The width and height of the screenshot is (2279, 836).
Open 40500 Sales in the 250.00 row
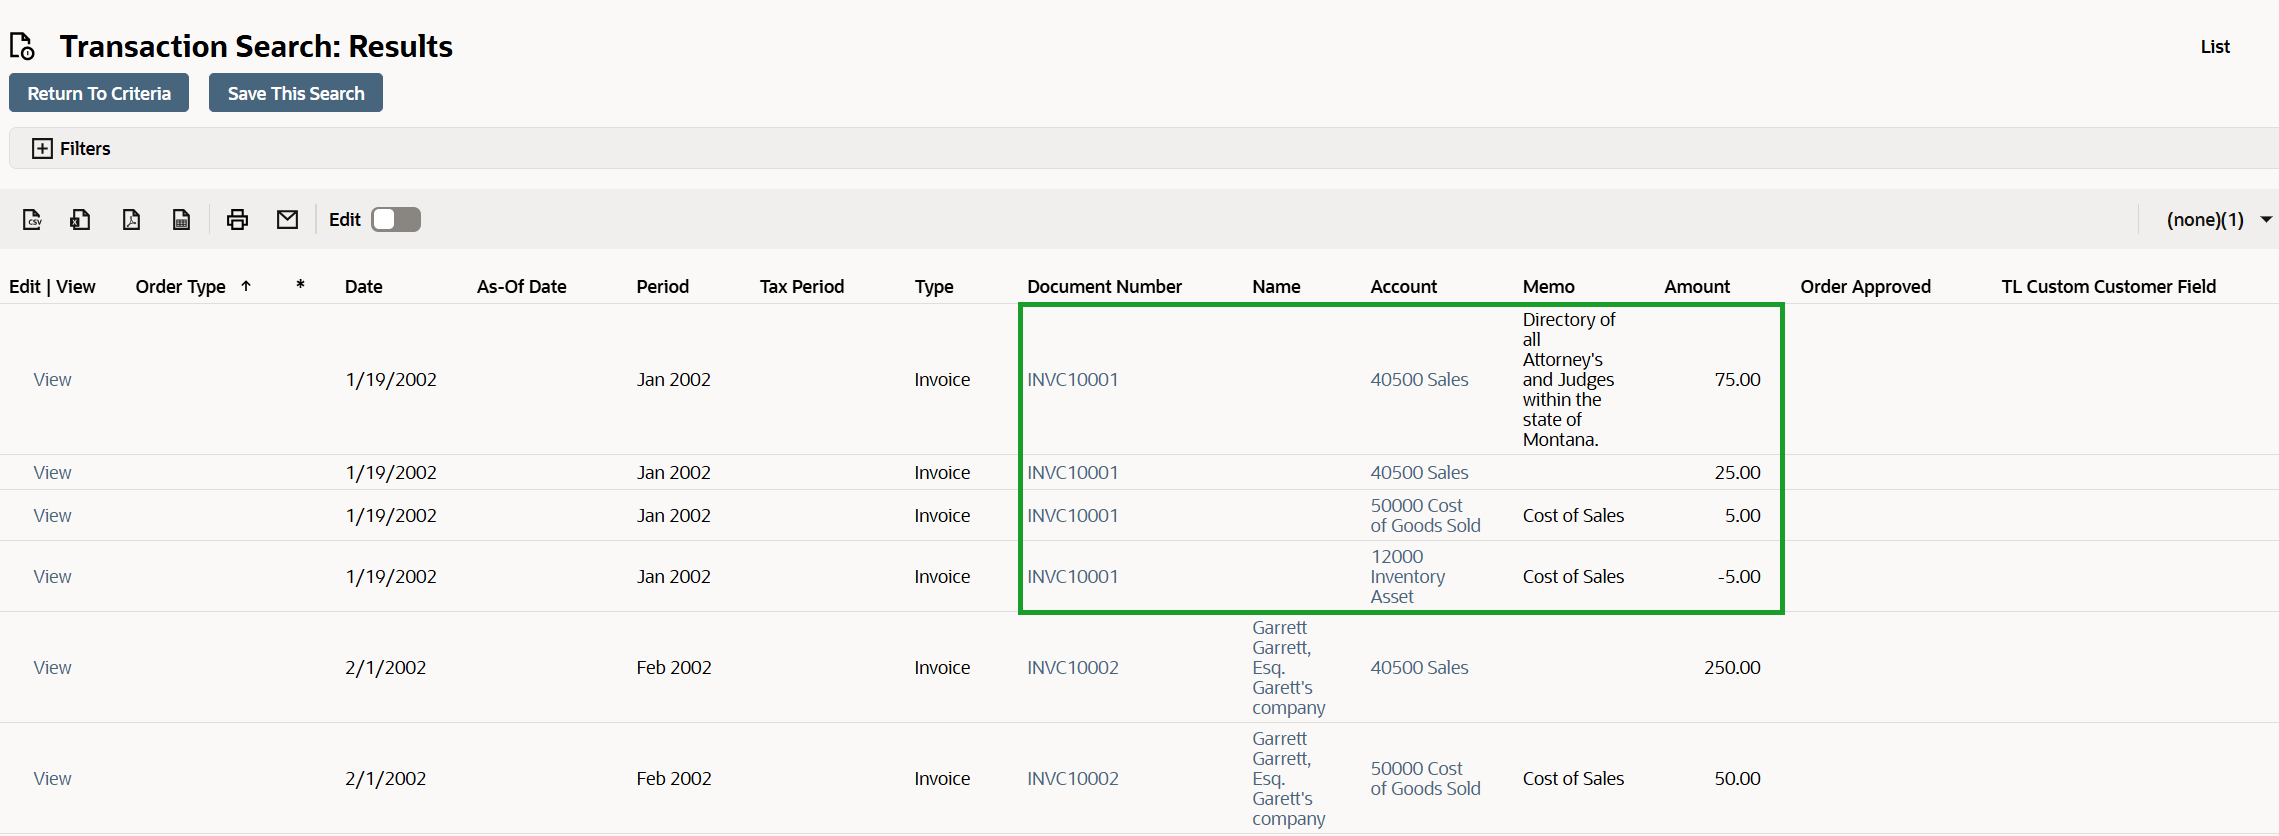pyautogui.click(x=1419, y=668)
